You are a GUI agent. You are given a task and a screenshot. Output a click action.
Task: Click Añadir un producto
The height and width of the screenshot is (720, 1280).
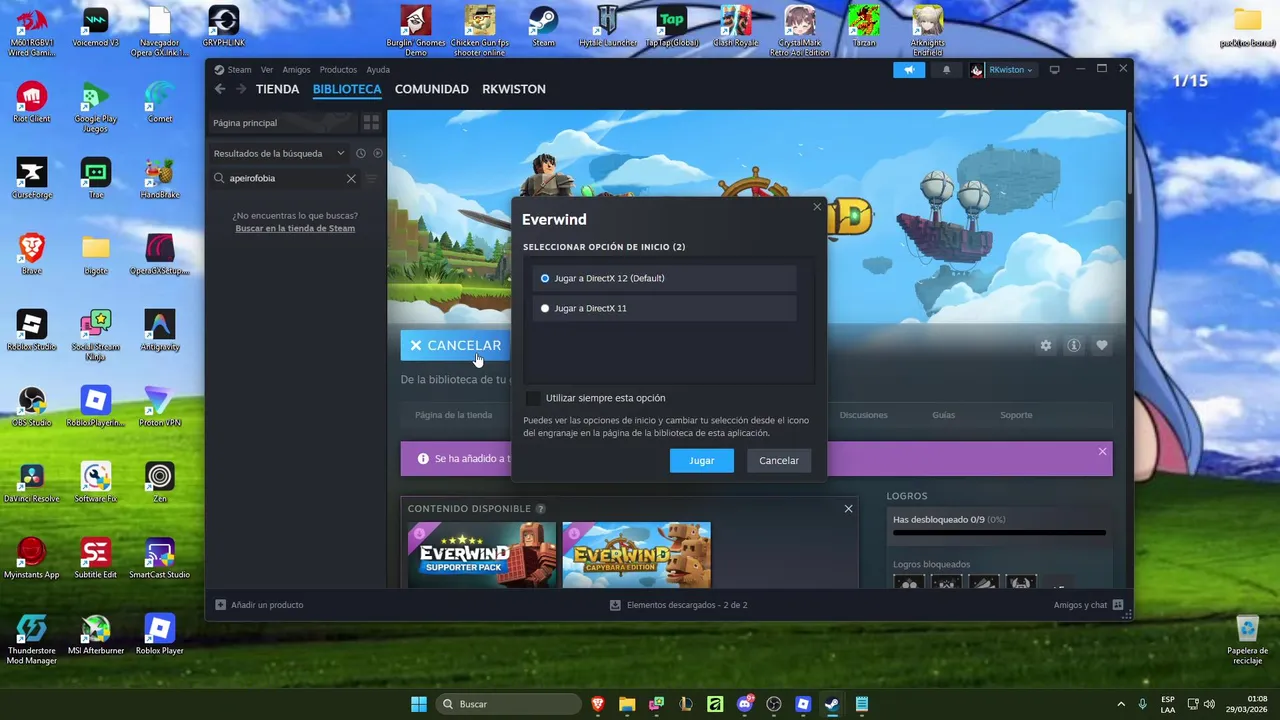tap(260, 605)
